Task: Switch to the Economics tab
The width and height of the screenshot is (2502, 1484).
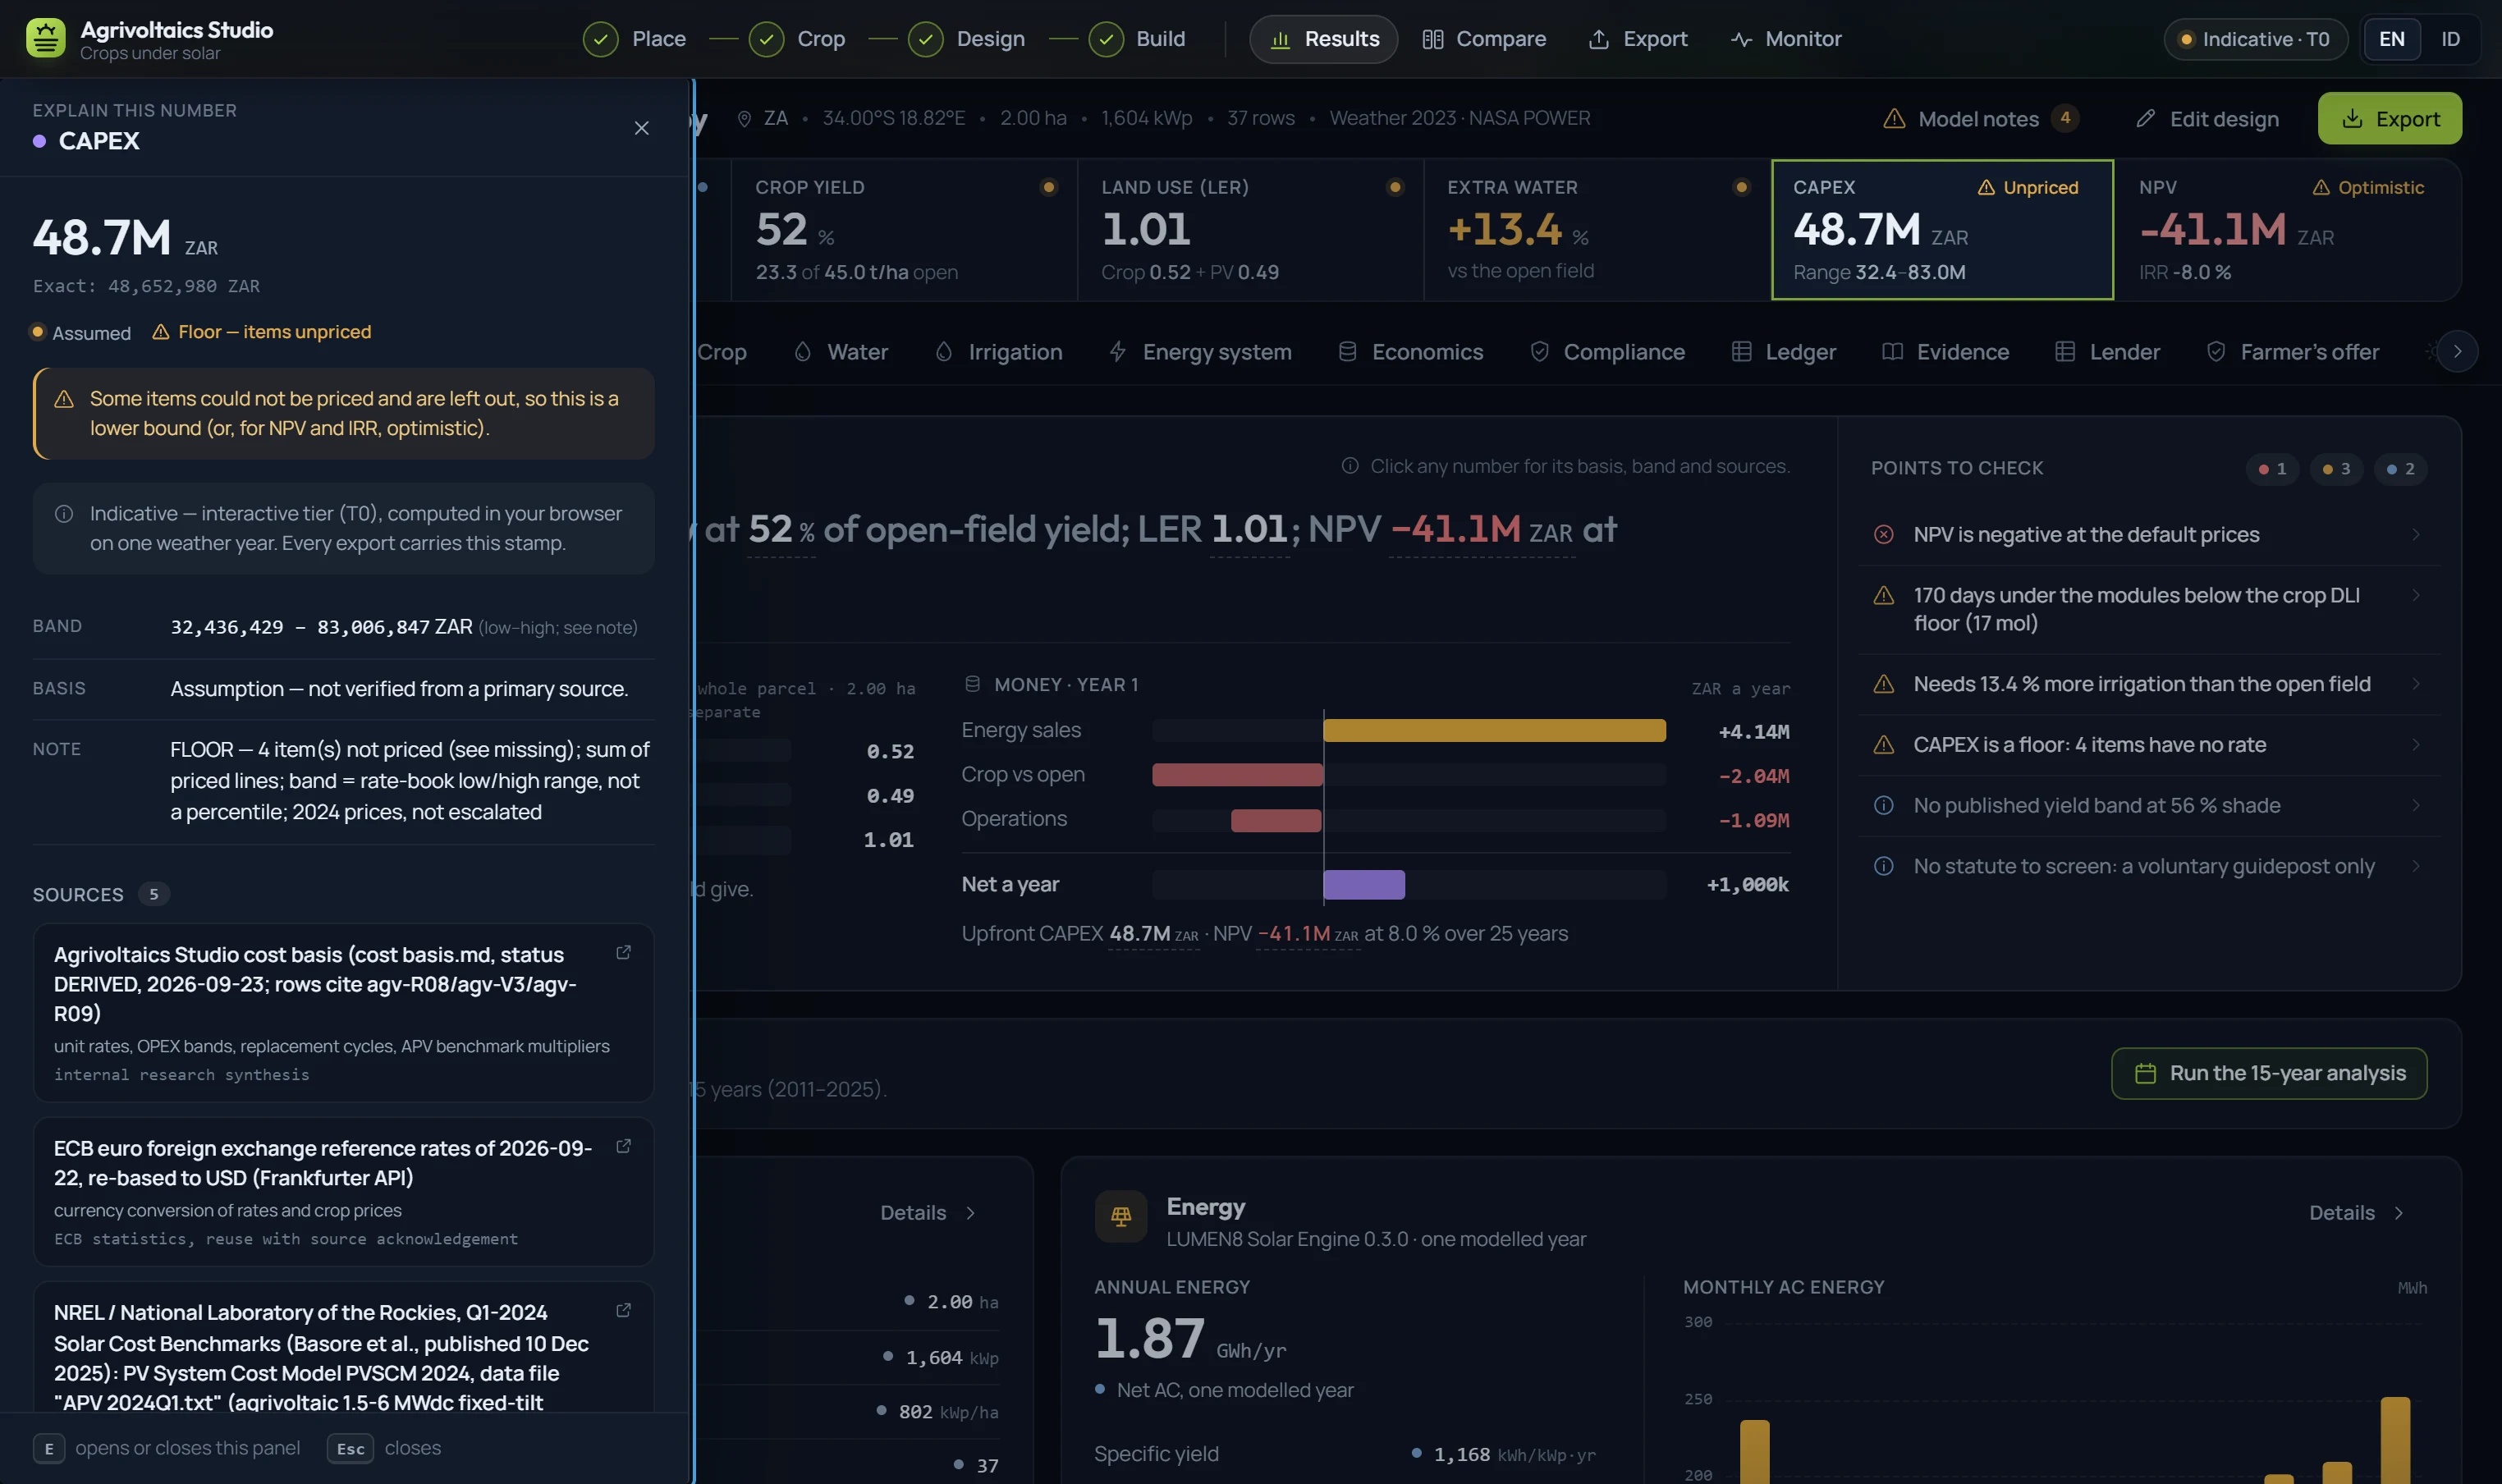Action: [1410, 352]
